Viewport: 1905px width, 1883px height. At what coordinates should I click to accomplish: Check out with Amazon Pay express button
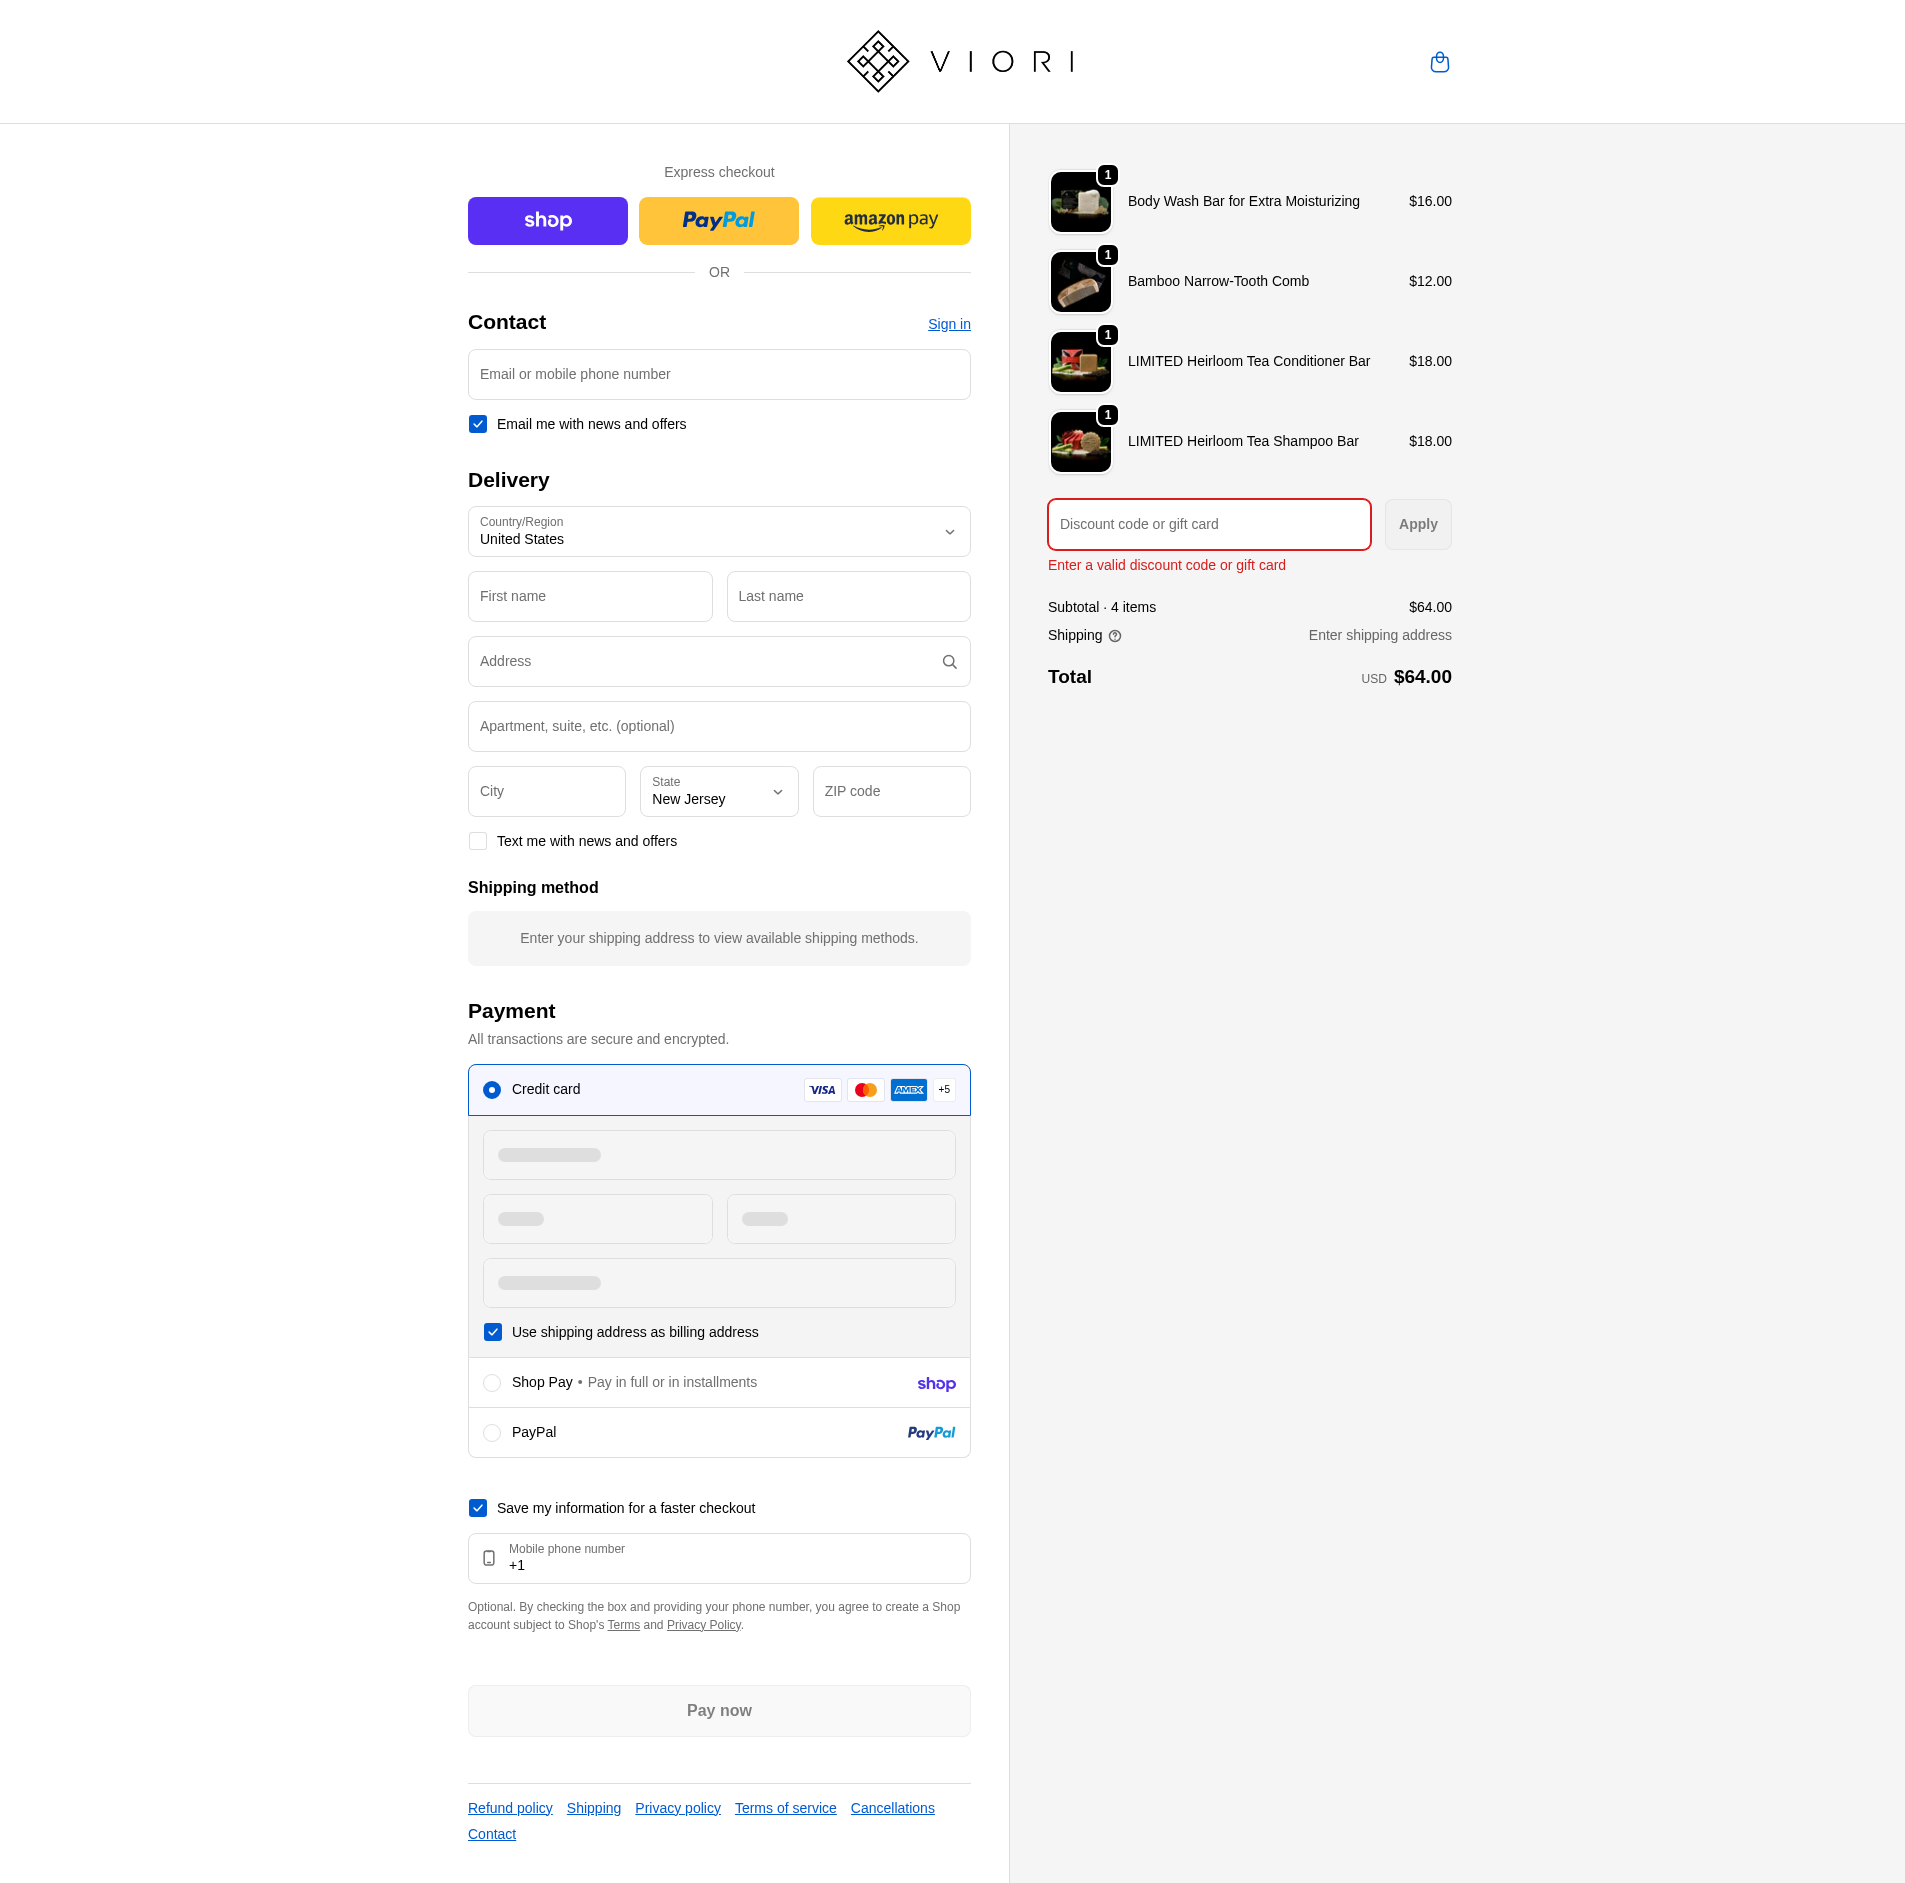pos(890,221)
